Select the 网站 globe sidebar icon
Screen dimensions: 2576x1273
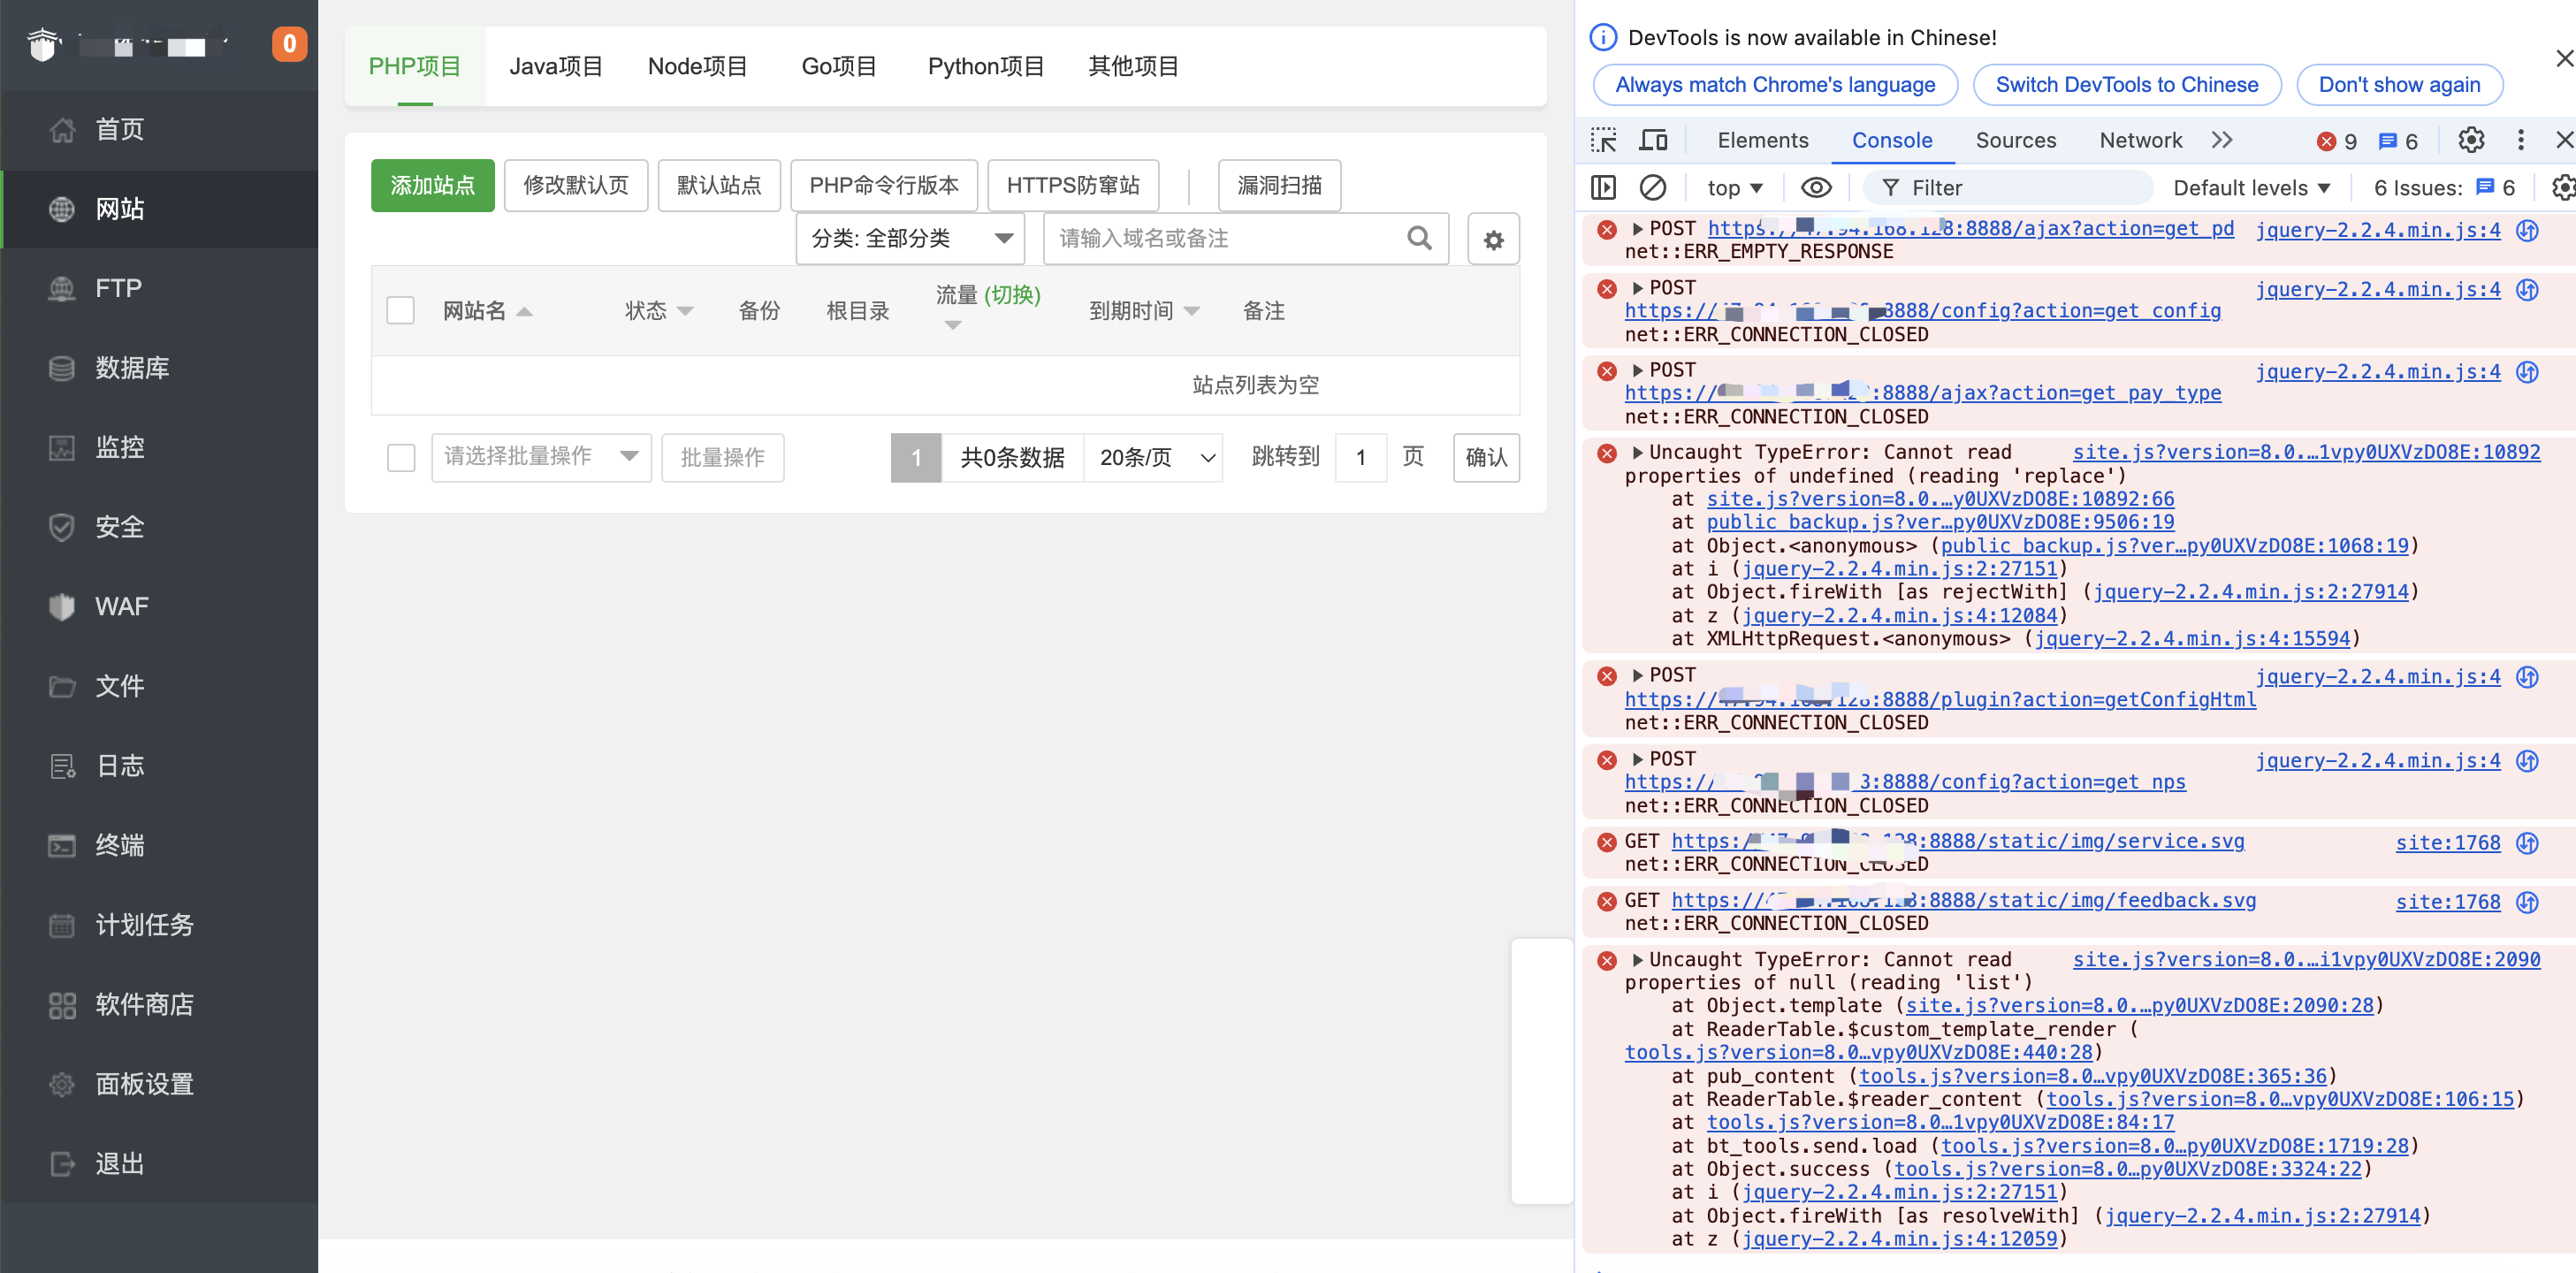click(62, 209)
